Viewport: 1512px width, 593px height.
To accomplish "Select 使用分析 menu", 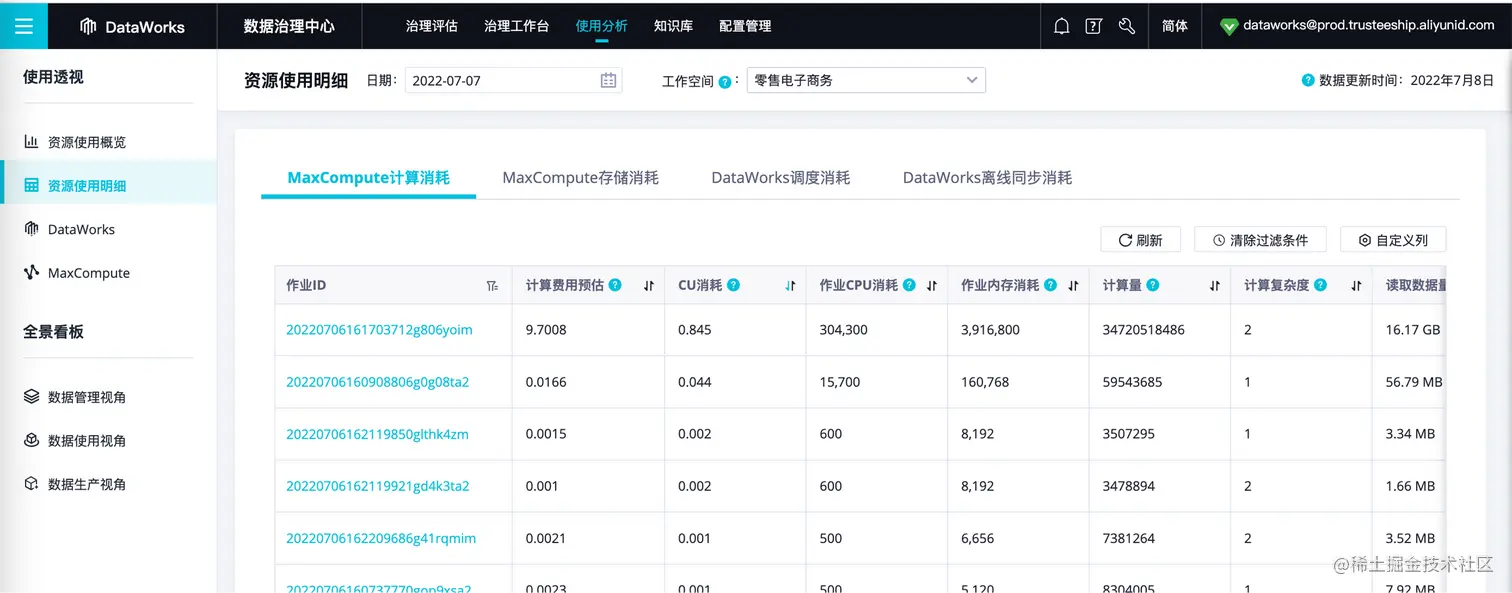I will tap(602, 26).
